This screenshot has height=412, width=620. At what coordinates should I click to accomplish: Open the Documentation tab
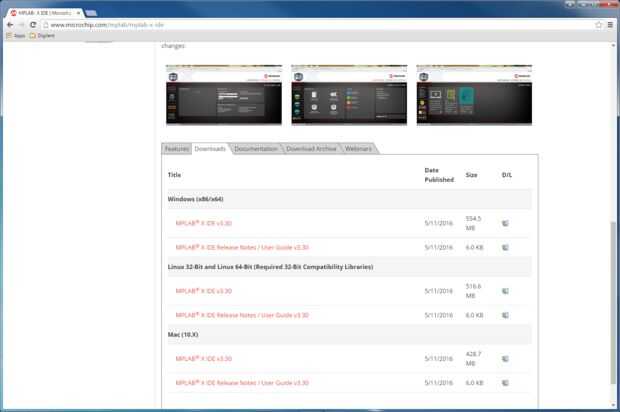pyautogui.click(x=256, y=149)
